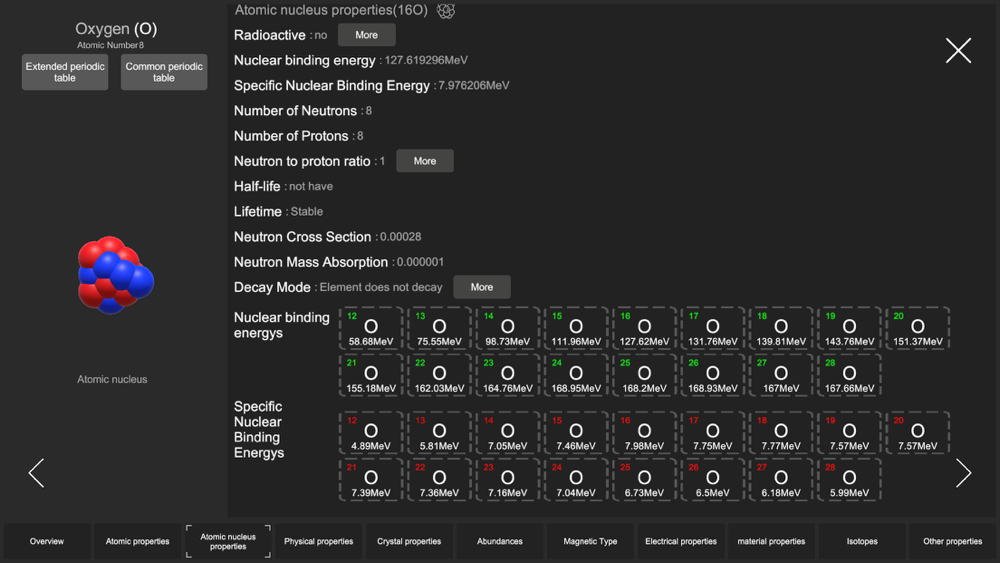The width and height of the screenshot is (1000, 563).
Task: Expand More details for Radioactive
Action: coord(366,35)
